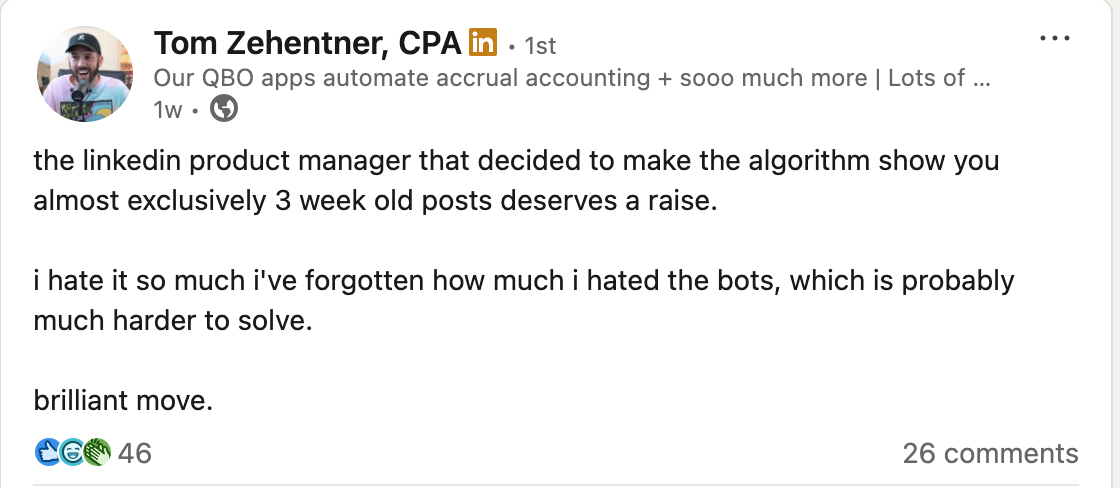Open the 26 comments link

(x=990, y=453)
